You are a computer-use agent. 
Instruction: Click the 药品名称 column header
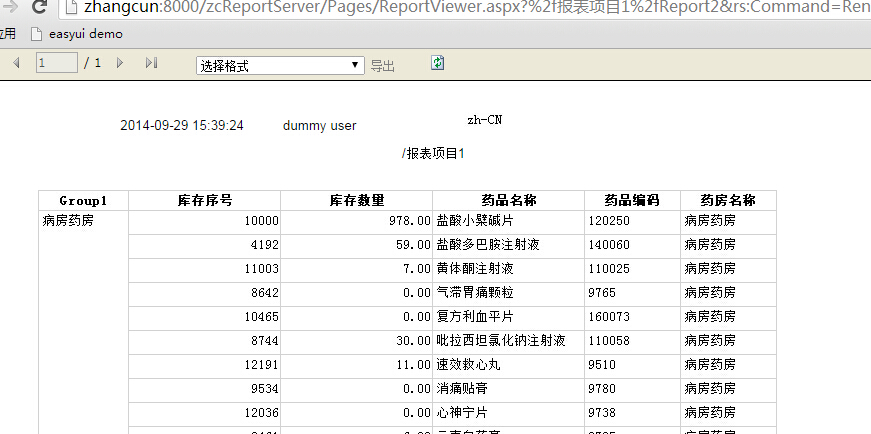(x=508, y=201)
